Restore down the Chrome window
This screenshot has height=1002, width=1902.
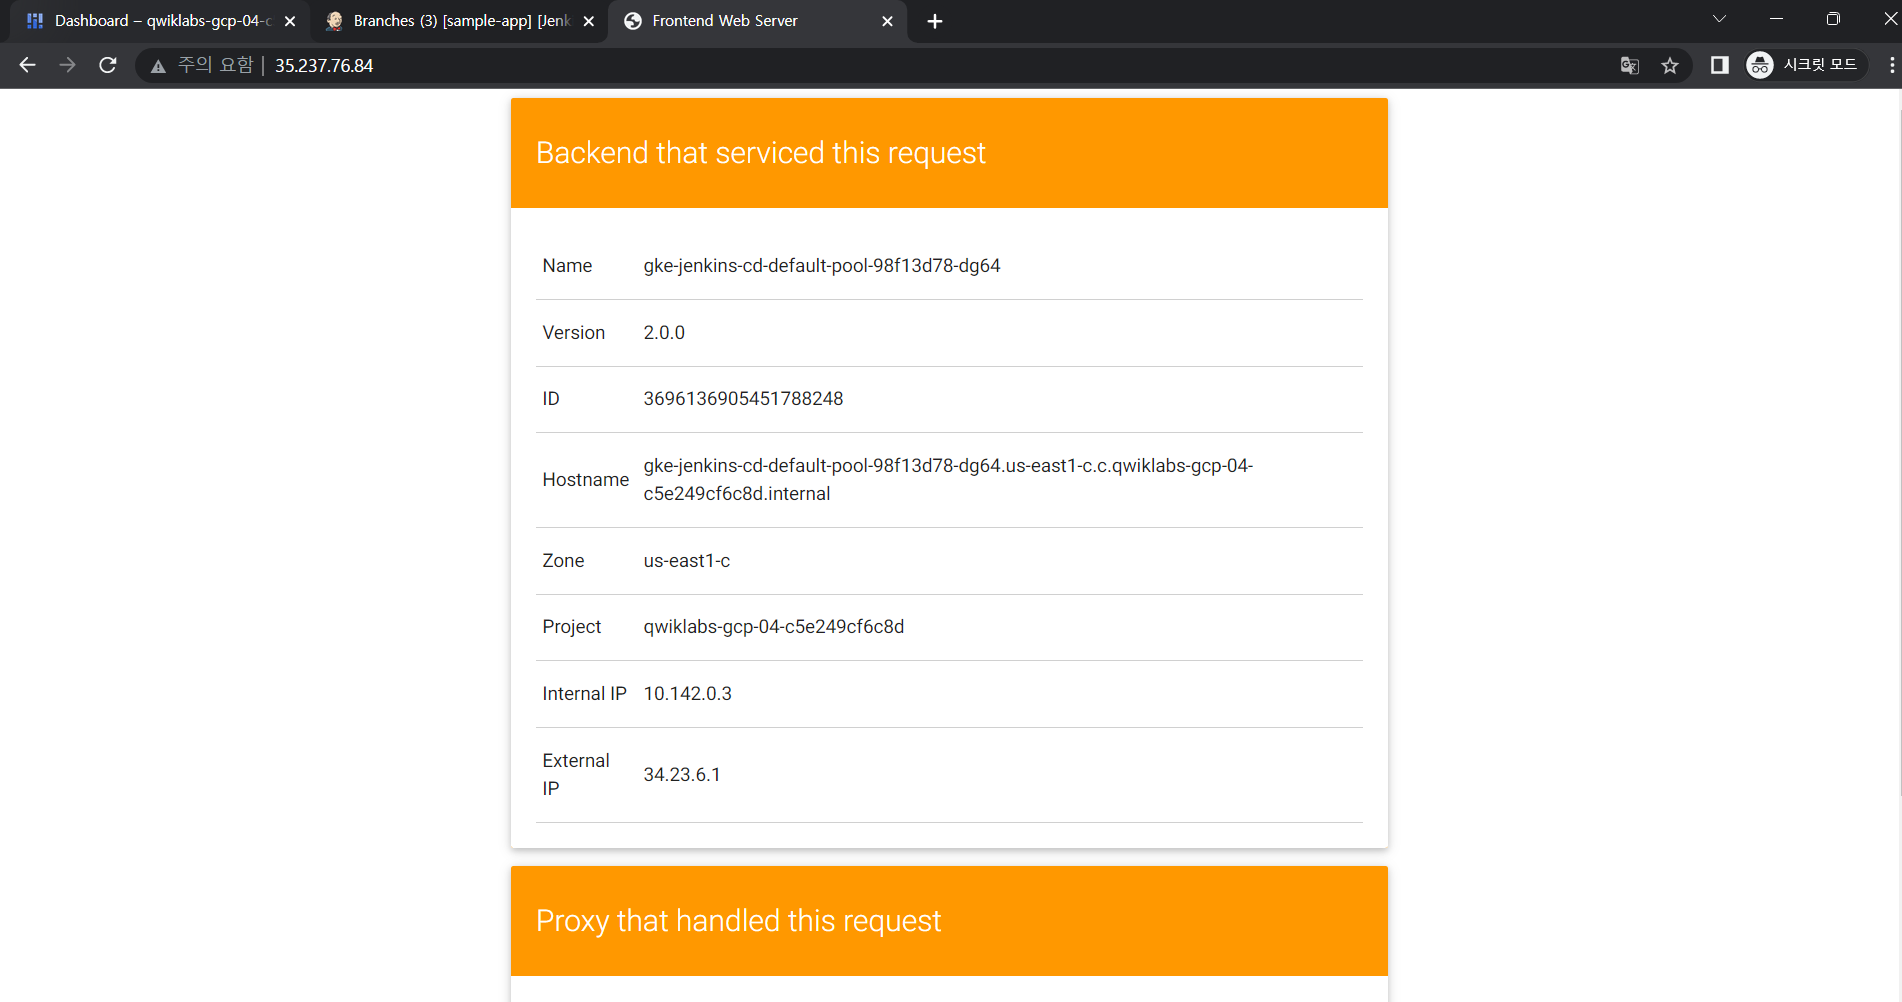point(1833,19)
